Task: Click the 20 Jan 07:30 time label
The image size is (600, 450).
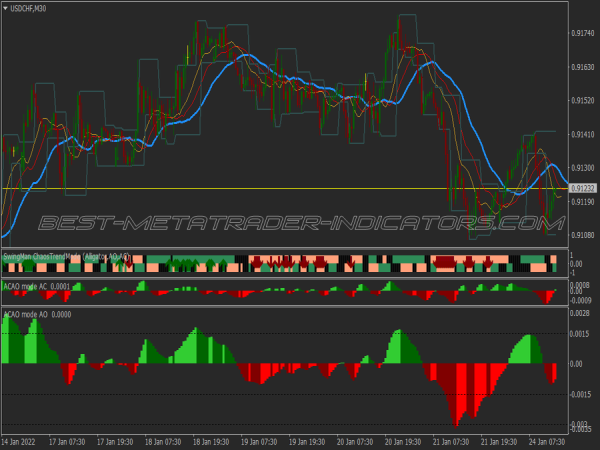Action: click(x=355, y=442)
